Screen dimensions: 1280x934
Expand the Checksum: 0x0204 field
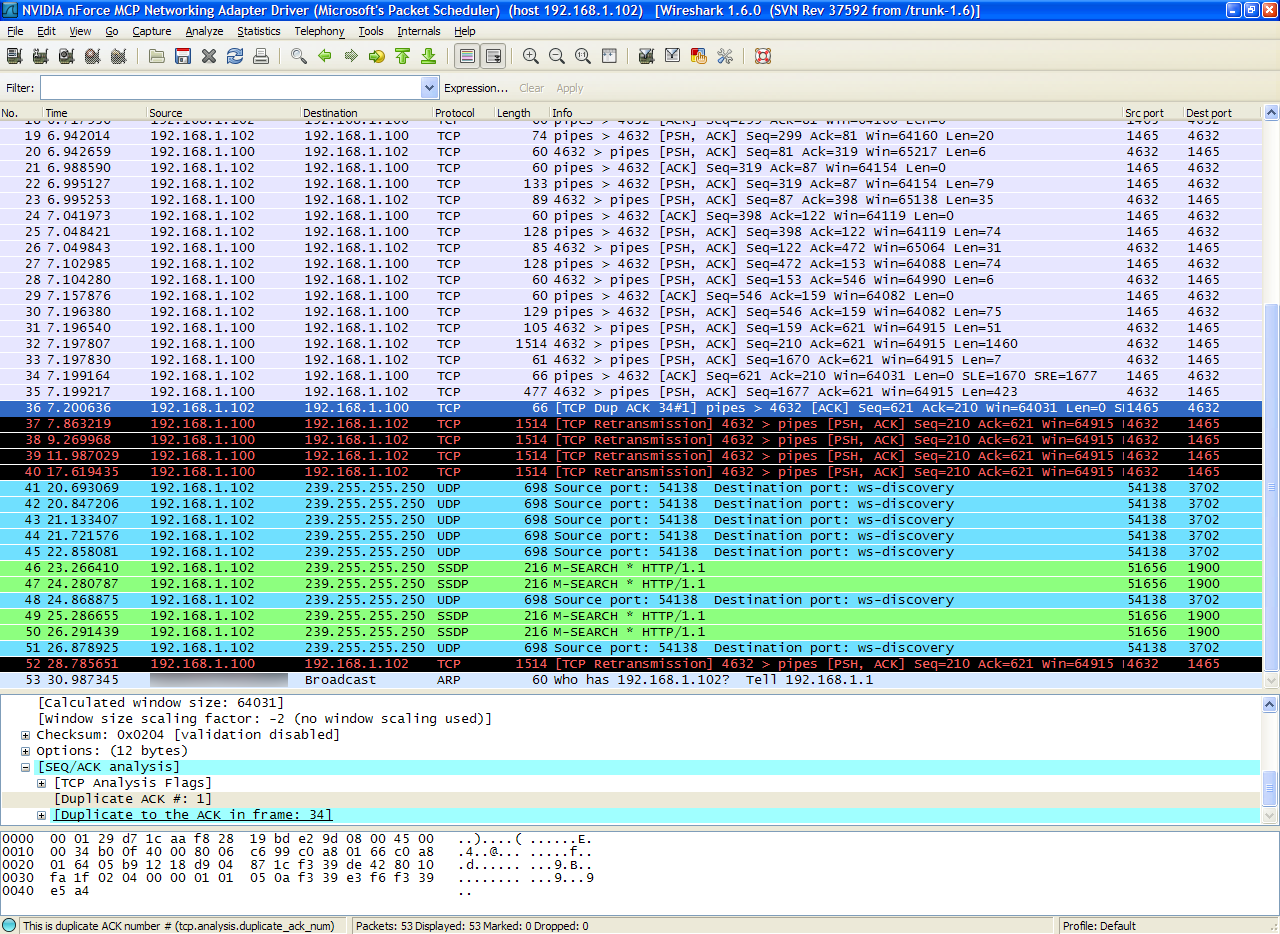click(x=26, y=735)
